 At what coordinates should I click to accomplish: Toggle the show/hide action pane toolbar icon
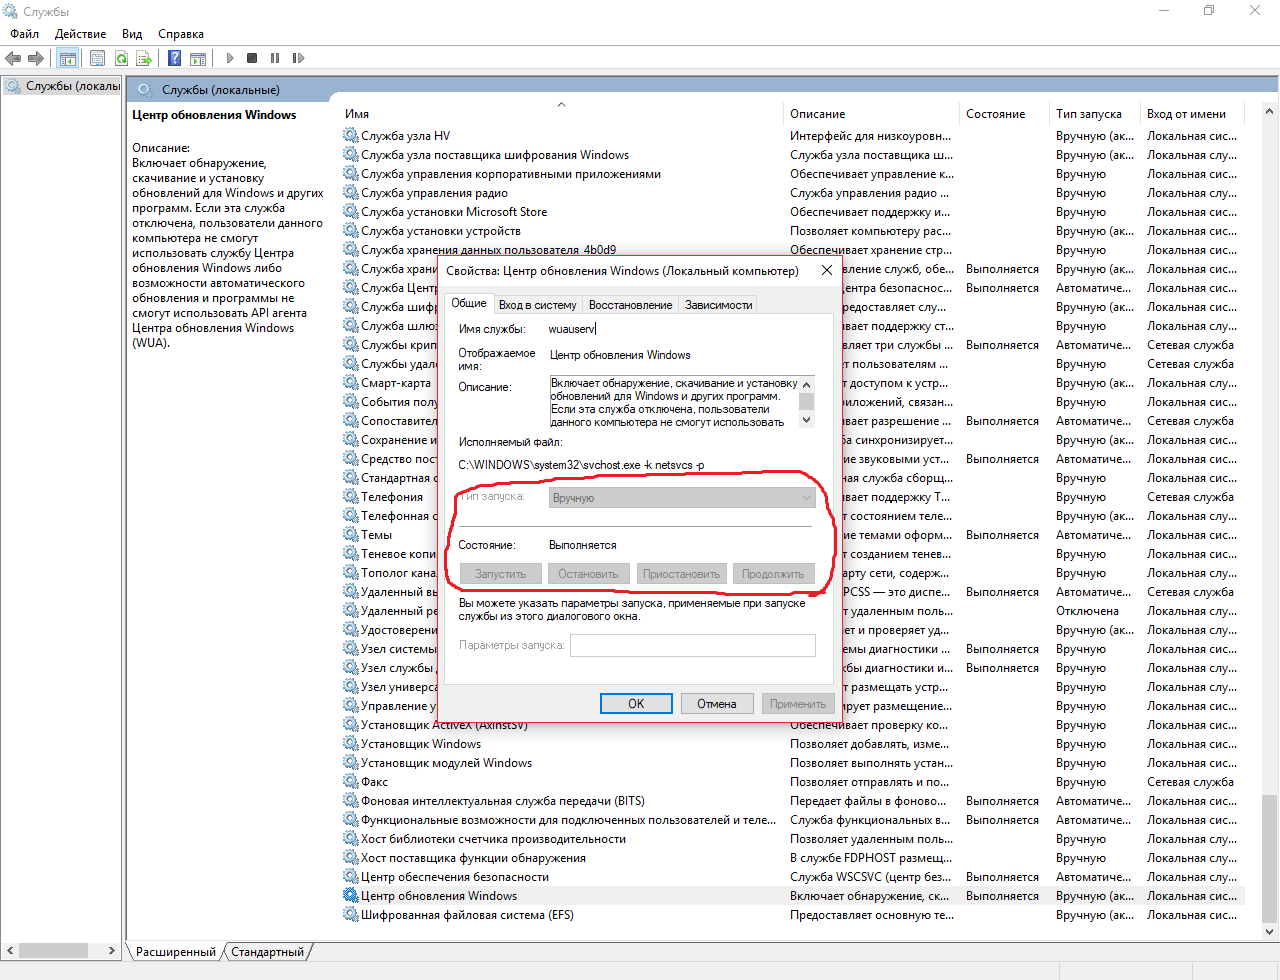click(x=198, y=58)
